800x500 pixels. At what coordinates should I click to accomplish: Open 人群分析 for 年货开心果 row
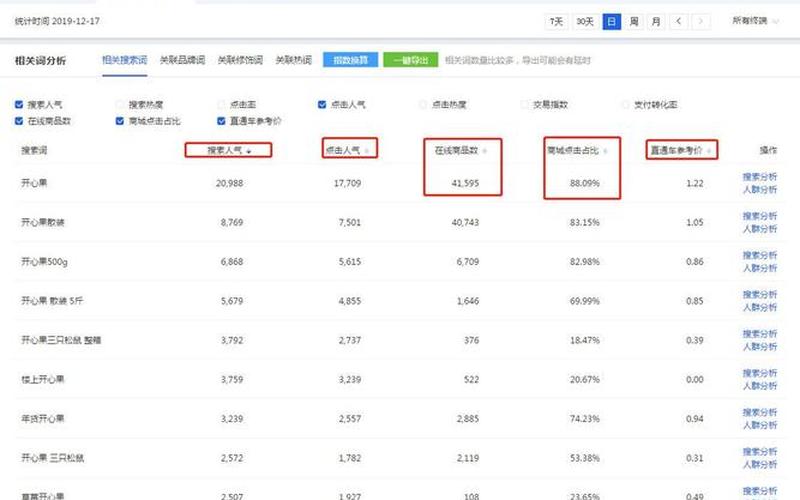[760, 426]
